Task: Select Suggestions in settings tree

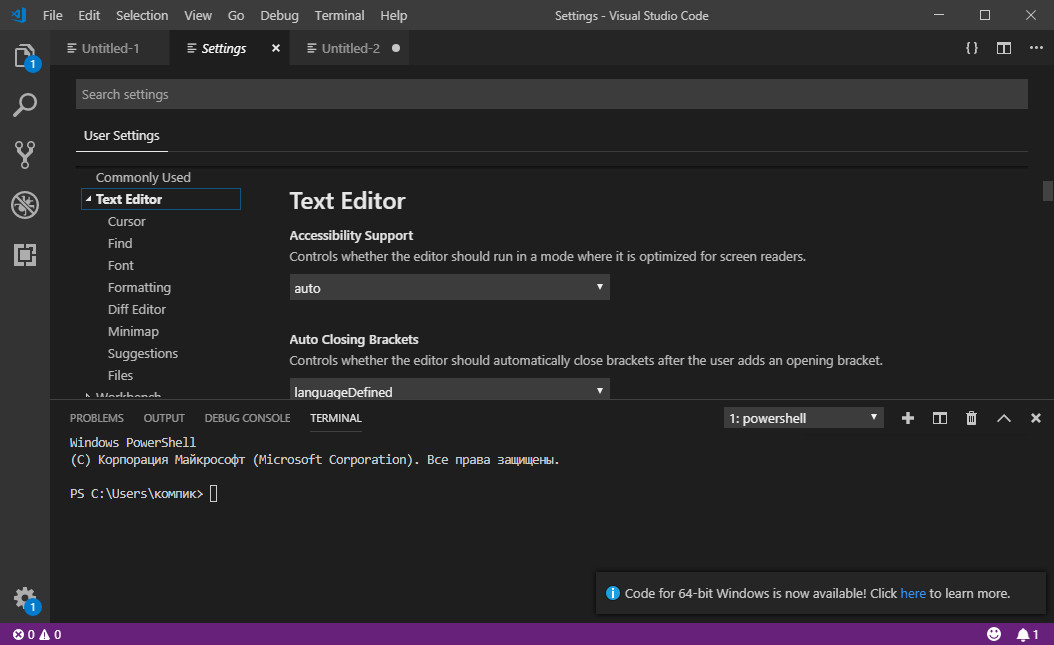Action: [143, 353]
